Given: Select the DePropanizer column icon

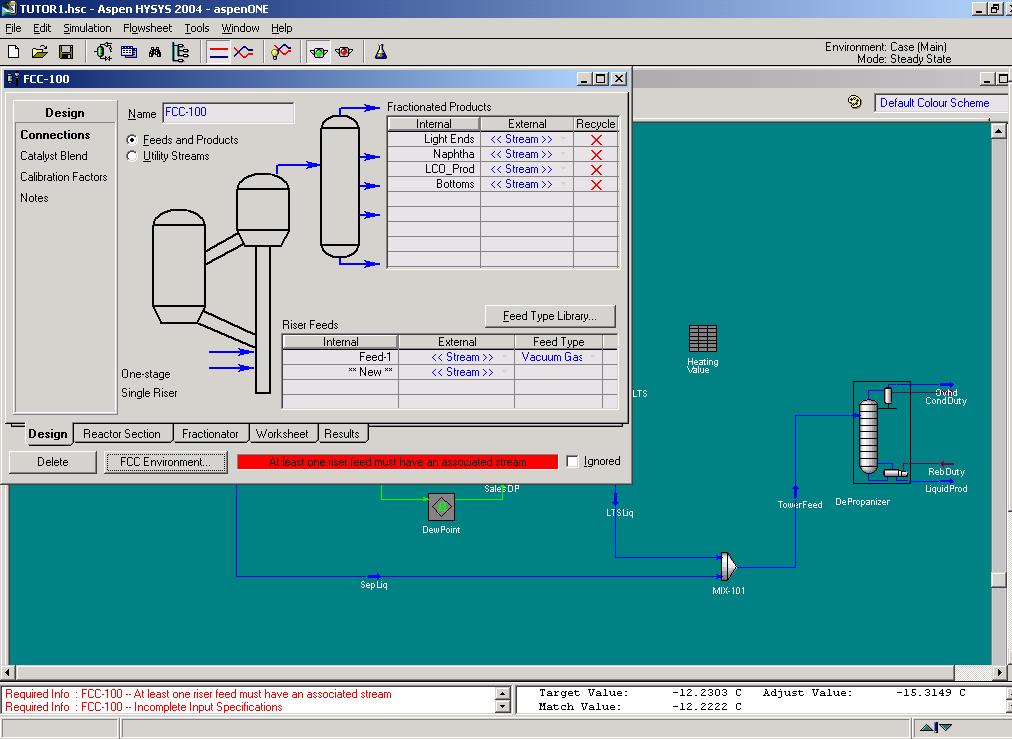Looking at the screenshot, I should (x=869, y=436).
